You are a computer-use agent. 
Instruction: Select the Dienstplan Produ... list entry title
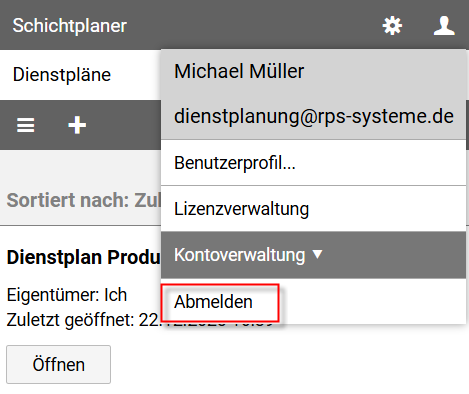point(84,257)
